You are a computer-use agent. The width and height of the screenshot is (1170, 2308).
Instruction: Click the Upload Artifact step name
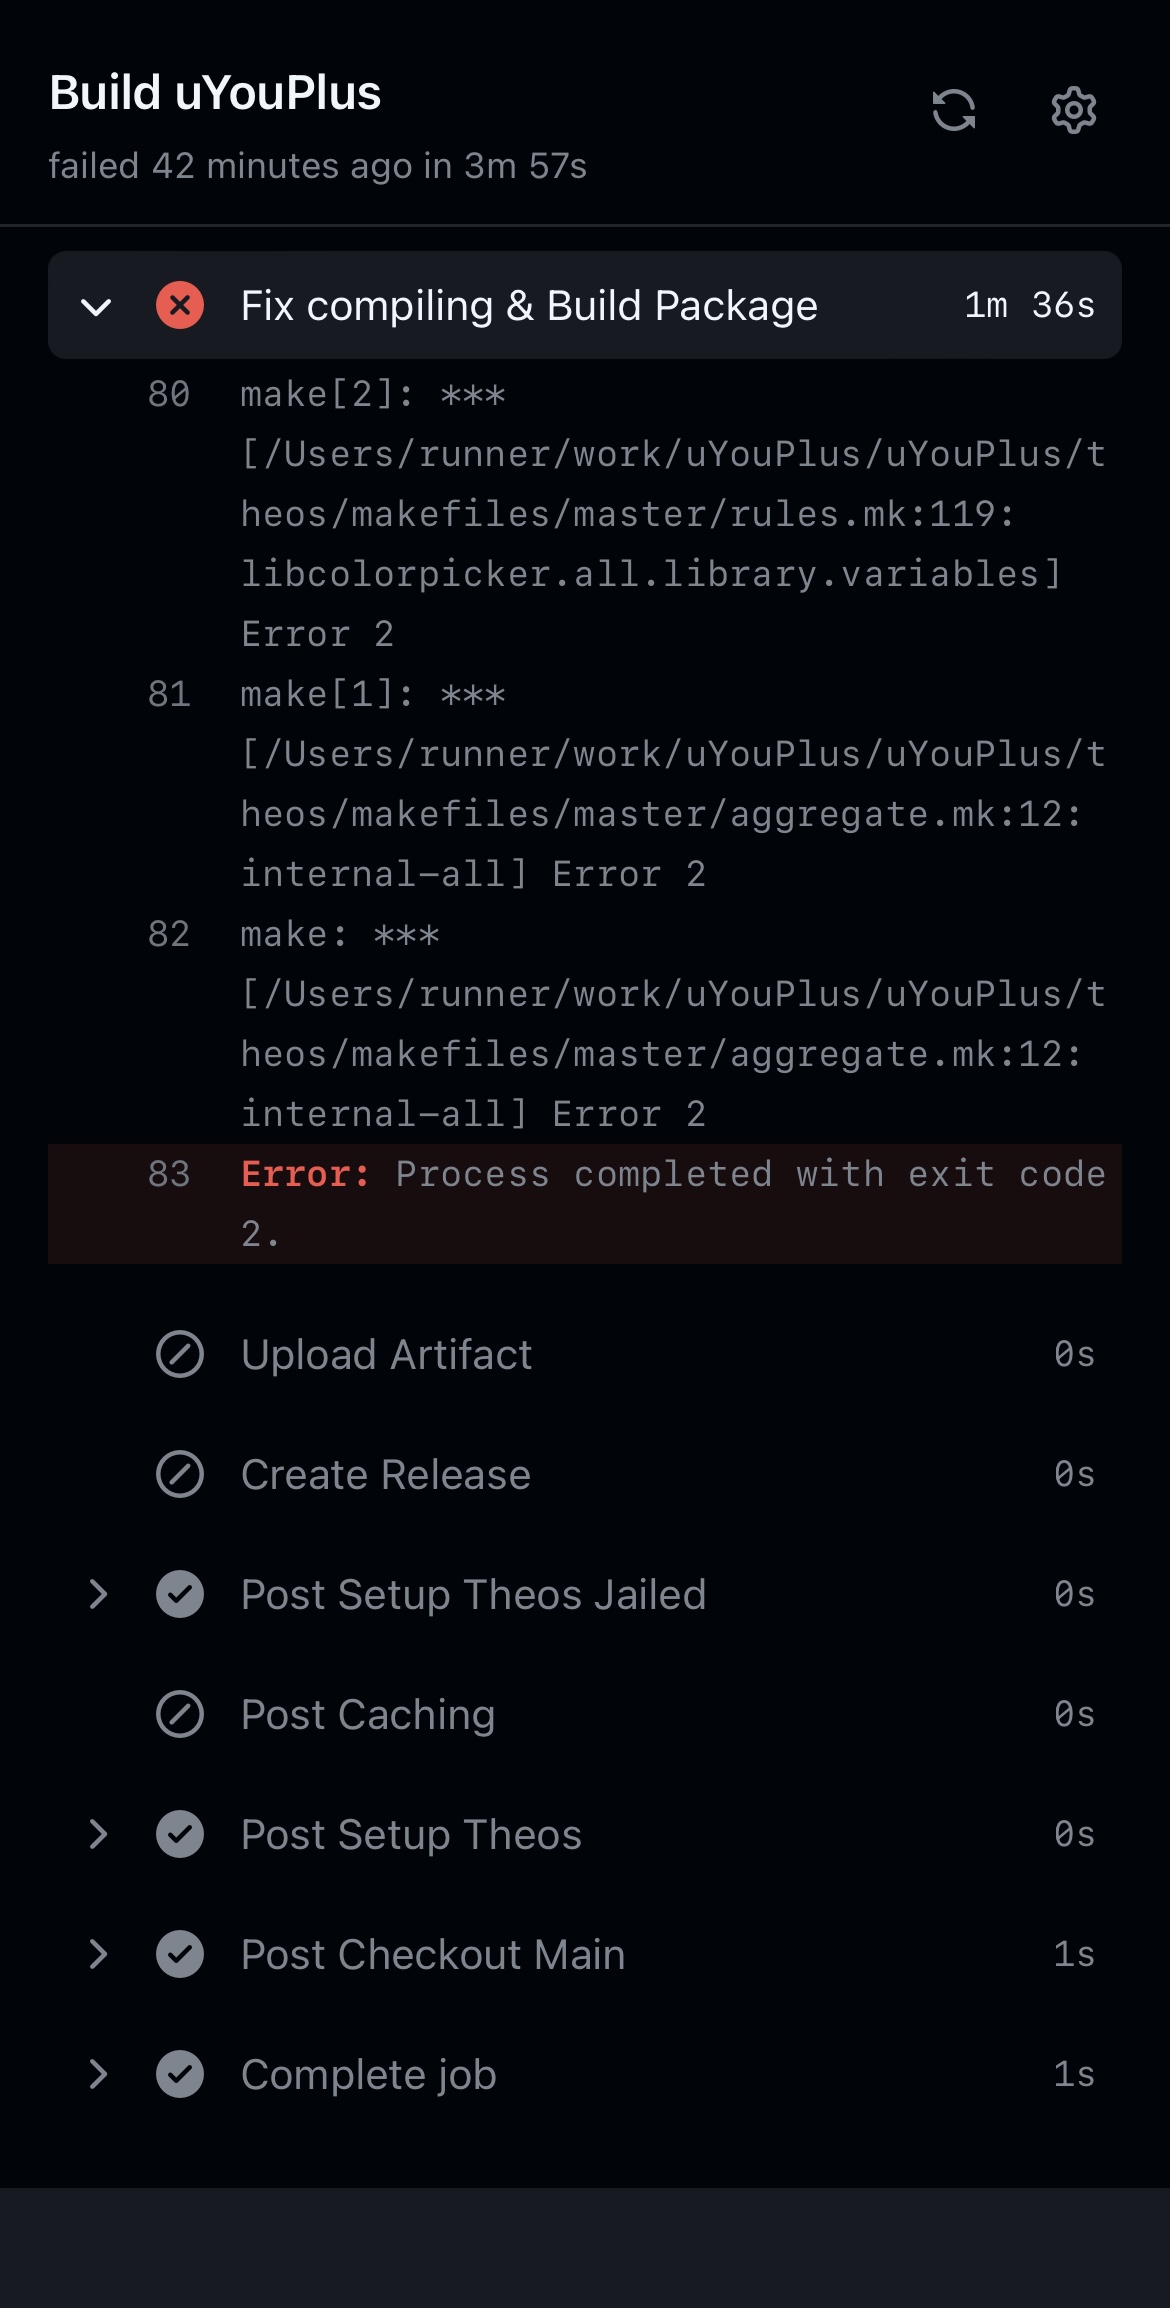coord(386,1354)
